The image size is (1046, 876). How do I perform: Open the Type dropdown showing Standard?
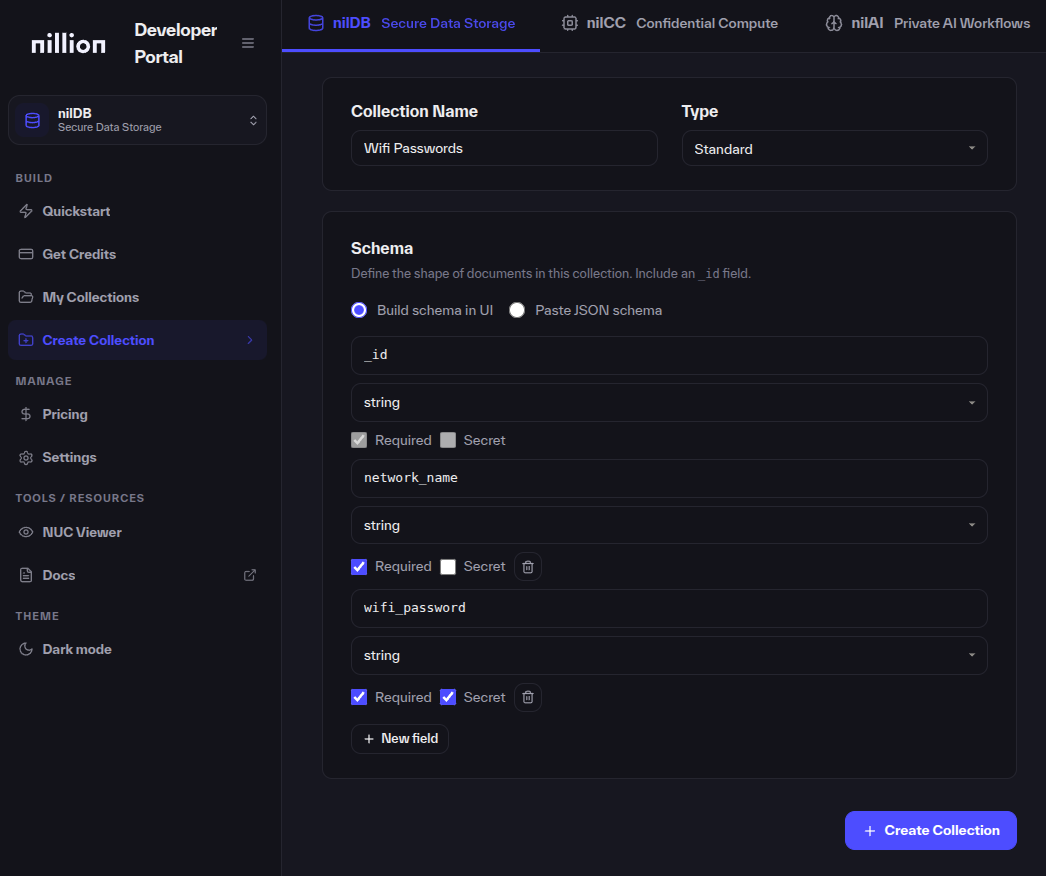pyautogui.click(x=835, y=148)
